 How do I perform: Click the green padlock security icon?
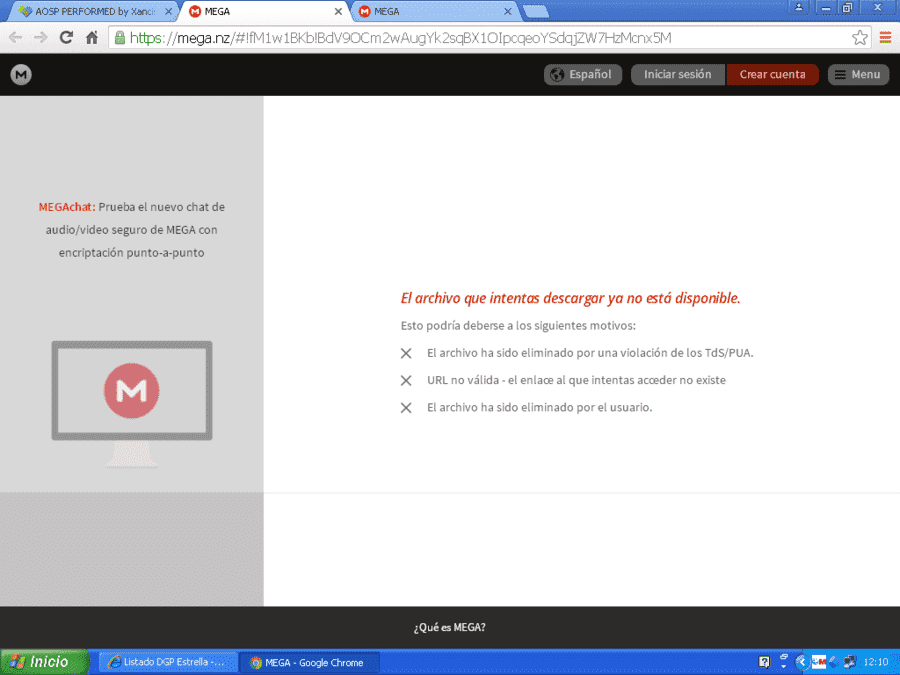[x=119, y=38]
